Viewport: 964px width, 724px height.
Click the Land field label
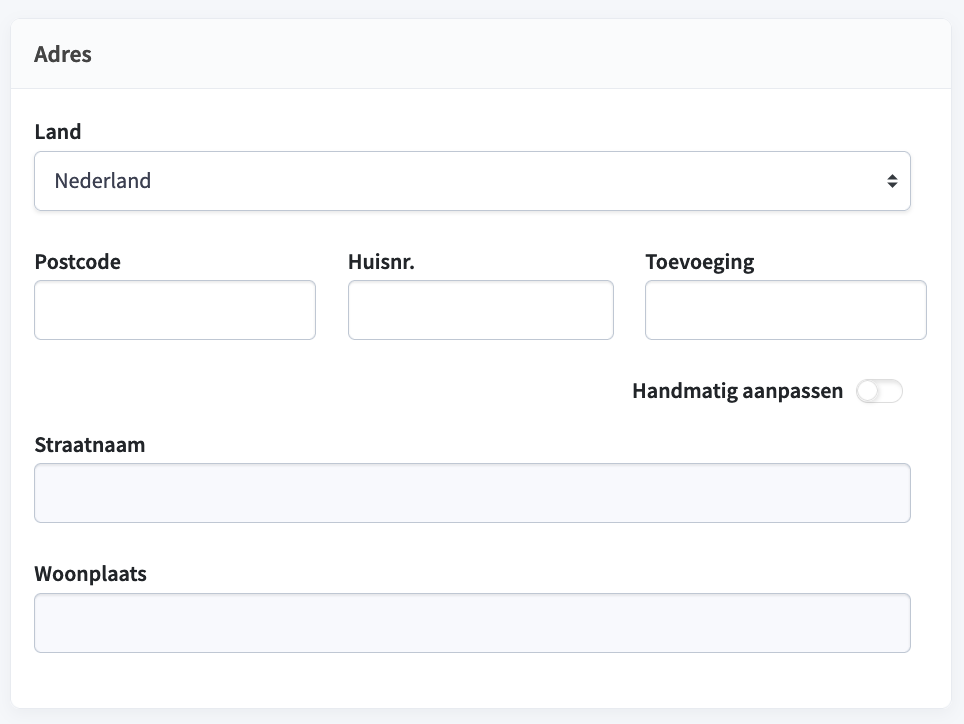58,132
